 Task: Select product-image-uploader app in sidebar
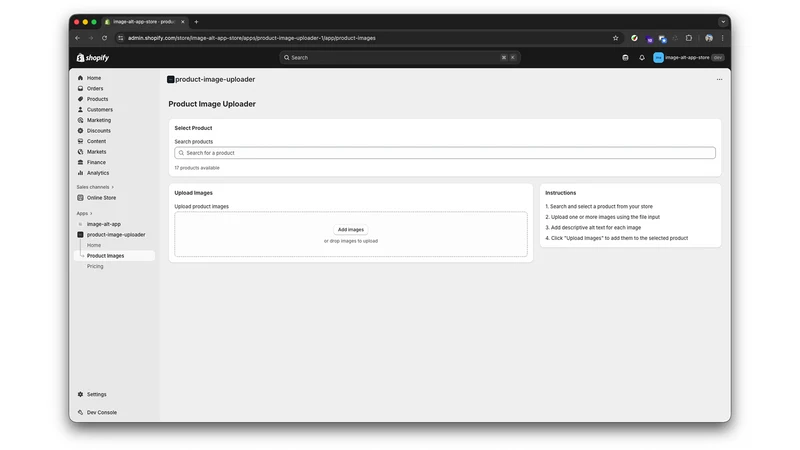115,235
